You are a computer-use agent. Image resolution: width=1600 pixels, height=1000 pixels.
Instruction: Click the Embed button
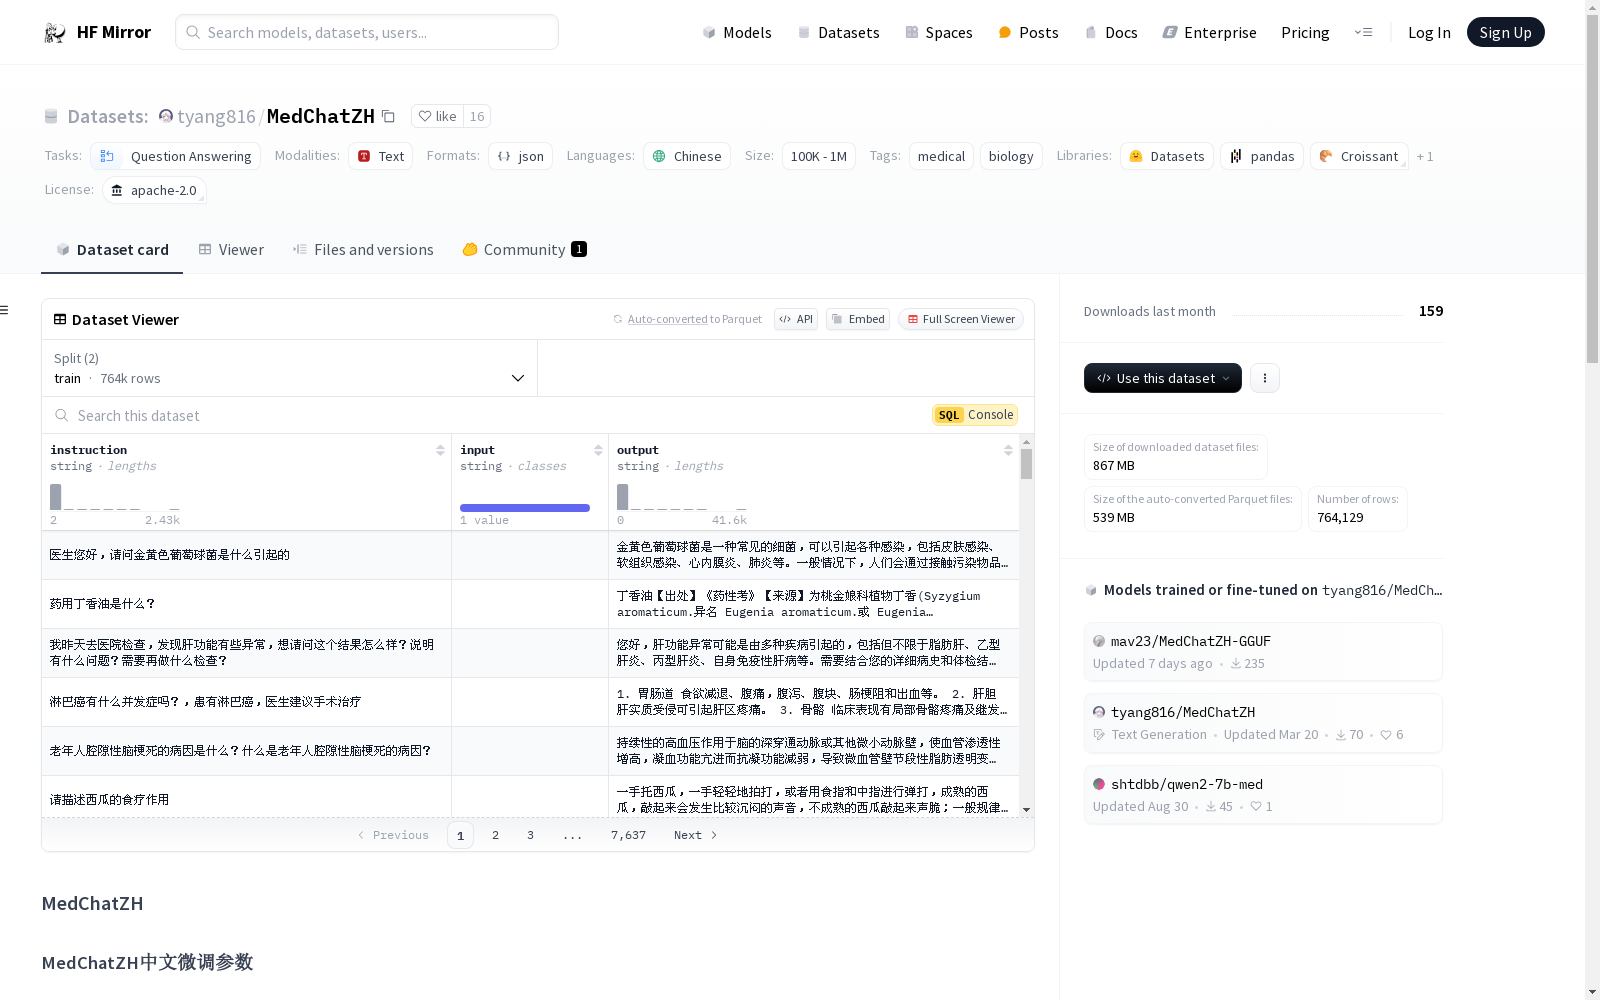click(x=858, y=319)
